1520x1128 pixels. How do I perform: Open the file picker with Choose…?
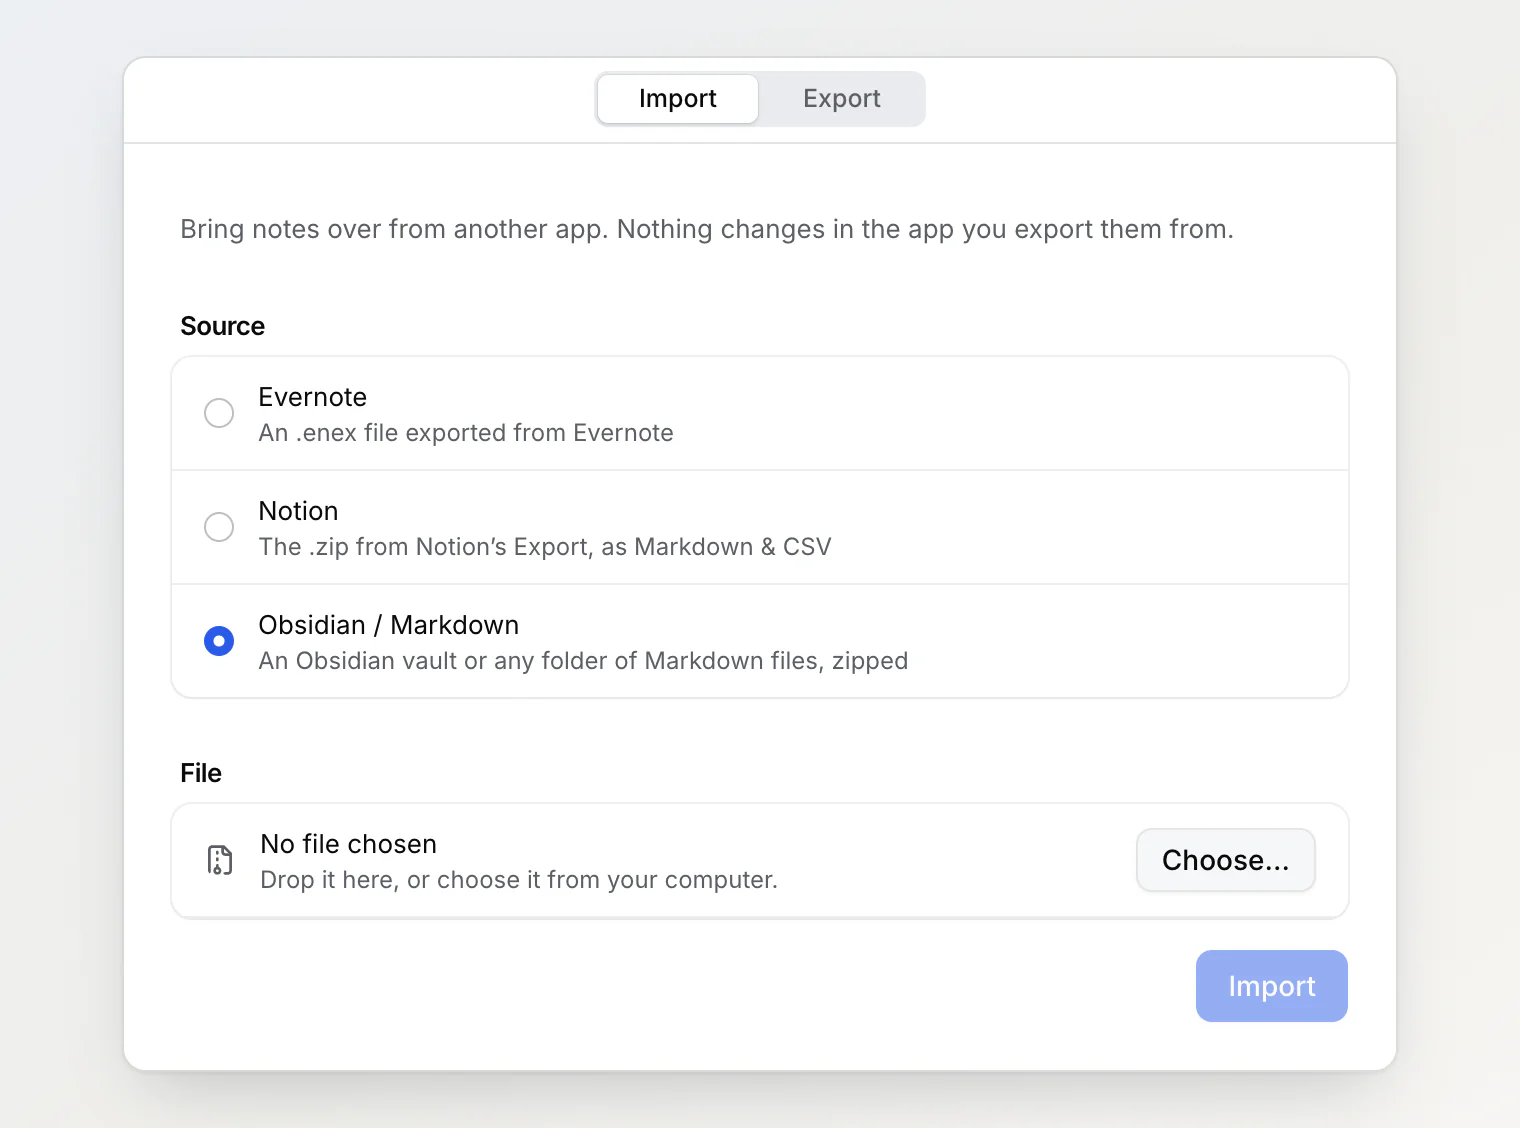(1225, 860)
